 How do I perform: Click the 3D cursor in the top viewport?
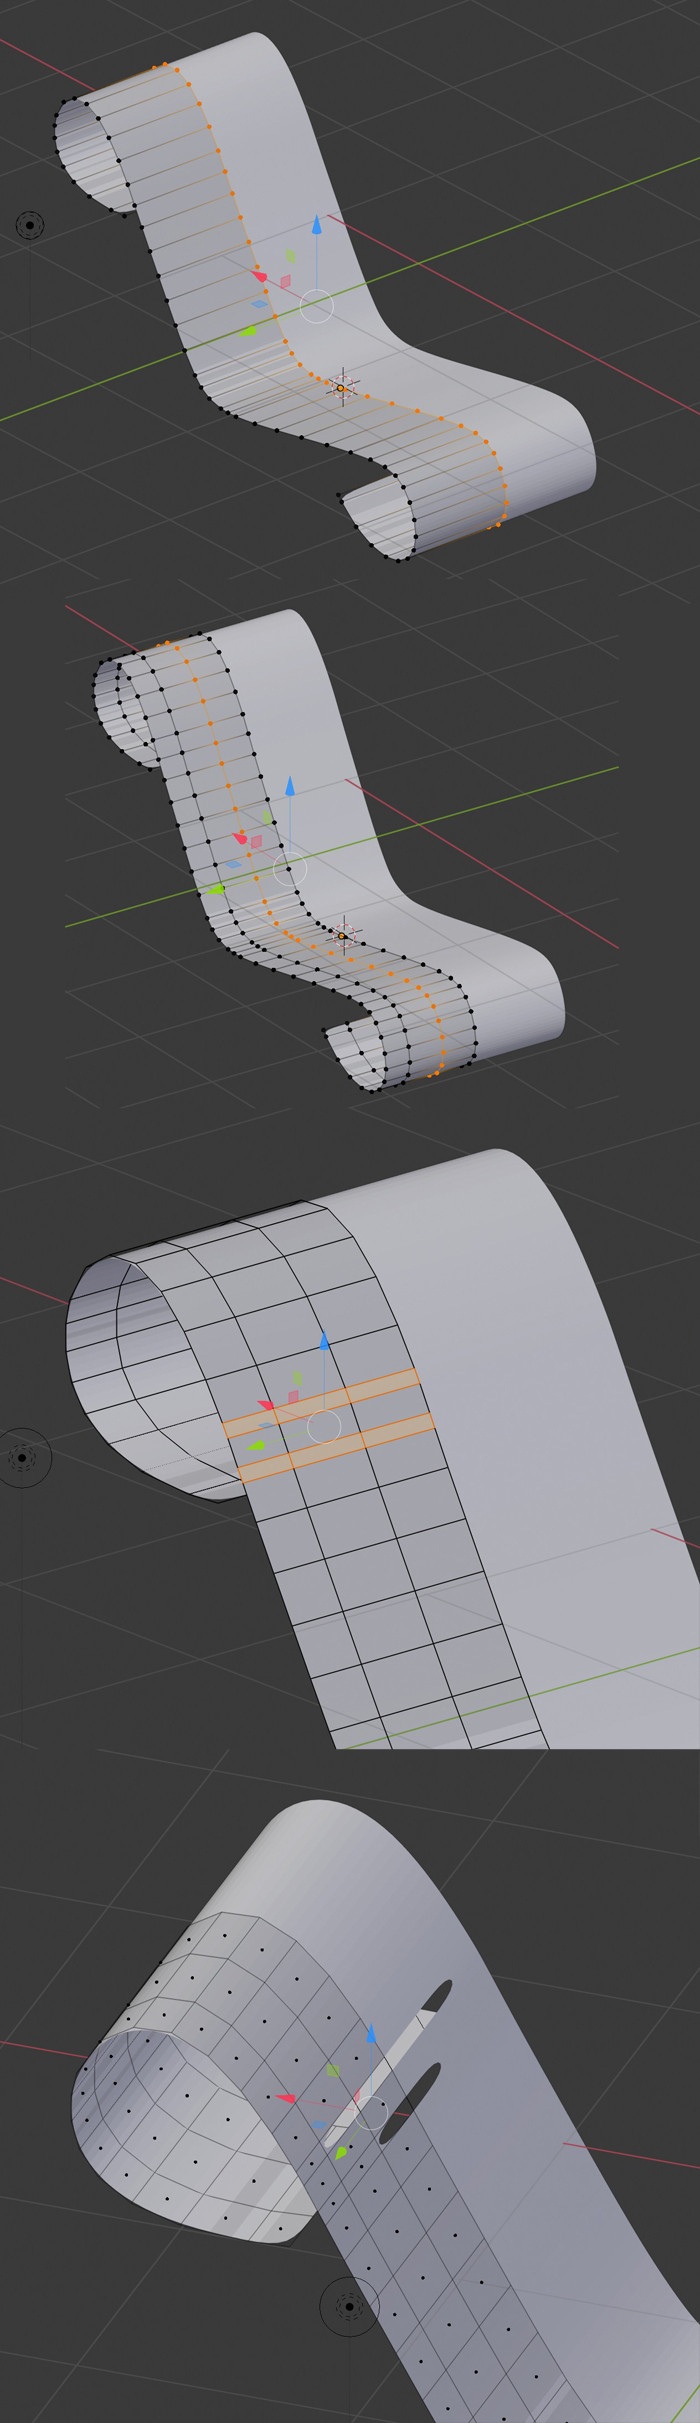(x=341, y=387)
